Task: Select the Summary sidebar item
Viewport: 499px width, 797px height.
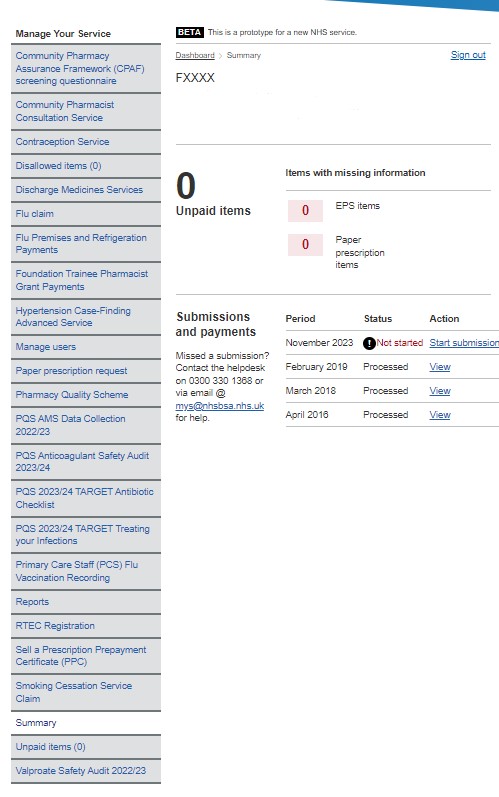Action: coord(86,723)
